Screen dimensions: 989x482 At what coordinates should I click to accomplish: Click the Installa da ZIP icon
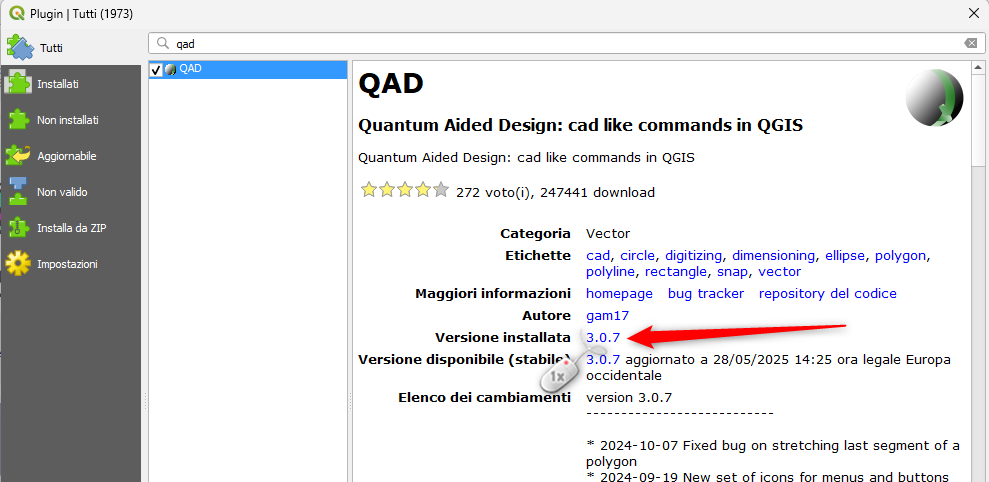point(18,228)
